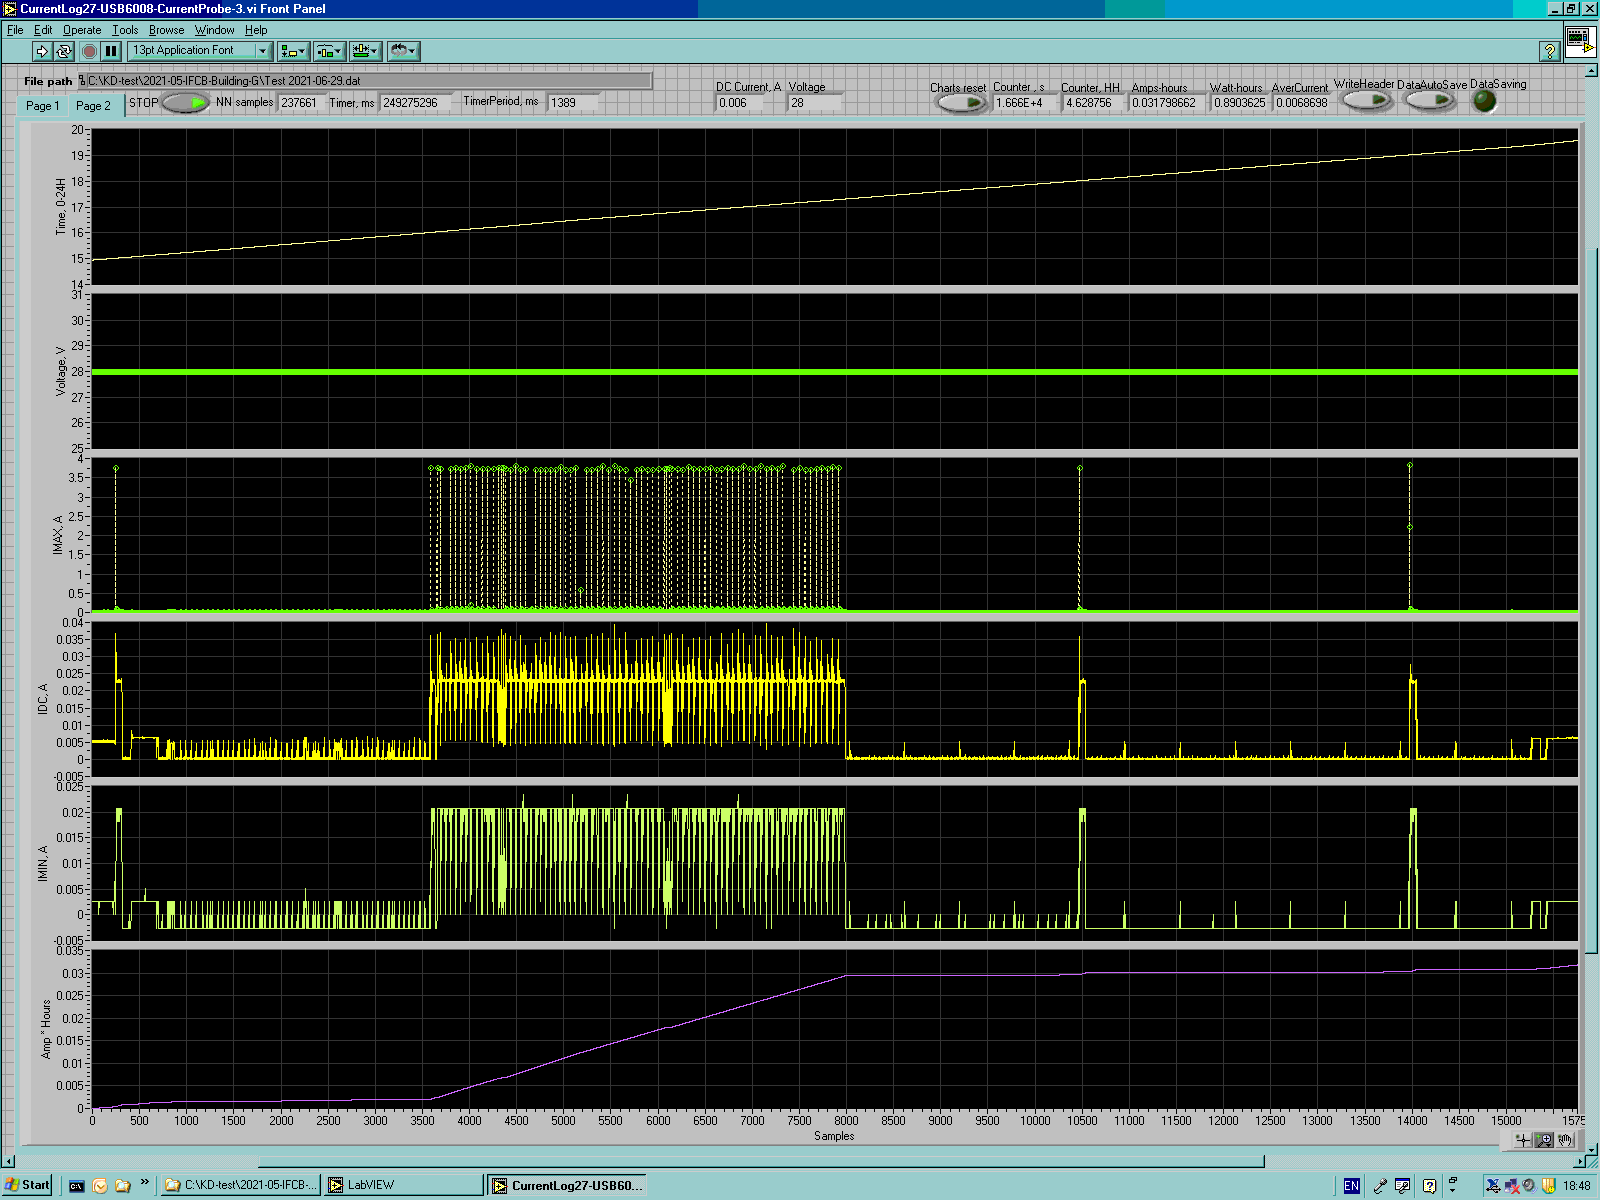Open the Browse menu

tap(167, 30)
